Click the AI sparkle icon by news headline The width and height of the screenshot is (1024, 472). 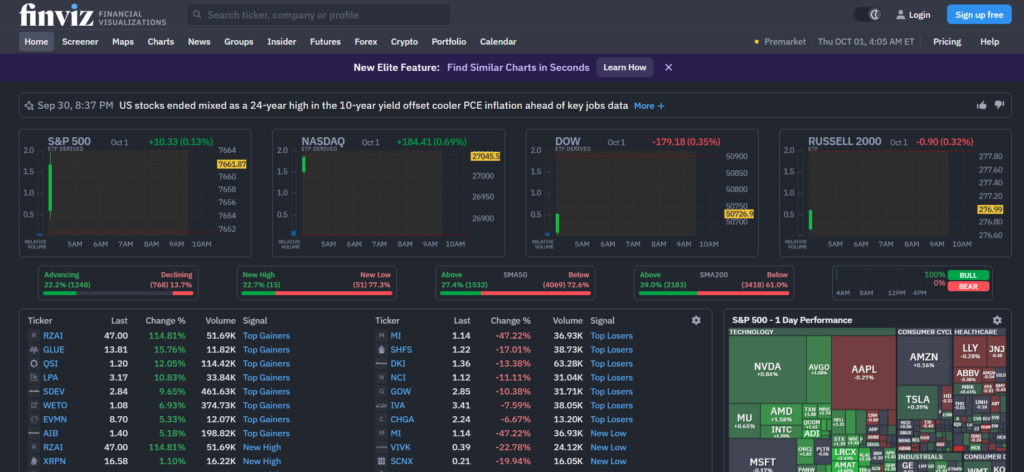pos(29,105)
